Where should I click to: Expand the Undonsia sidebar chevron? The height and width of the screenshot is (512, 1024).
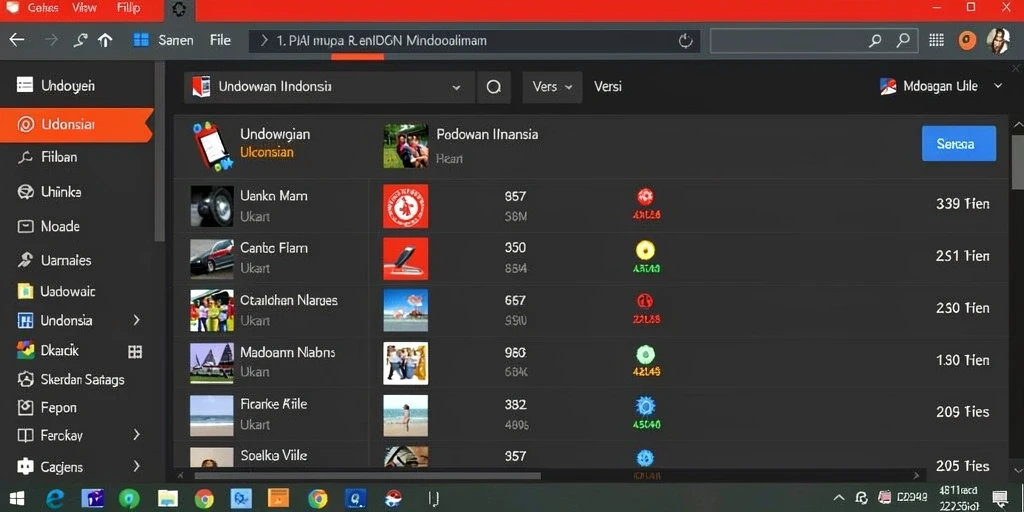136,320
